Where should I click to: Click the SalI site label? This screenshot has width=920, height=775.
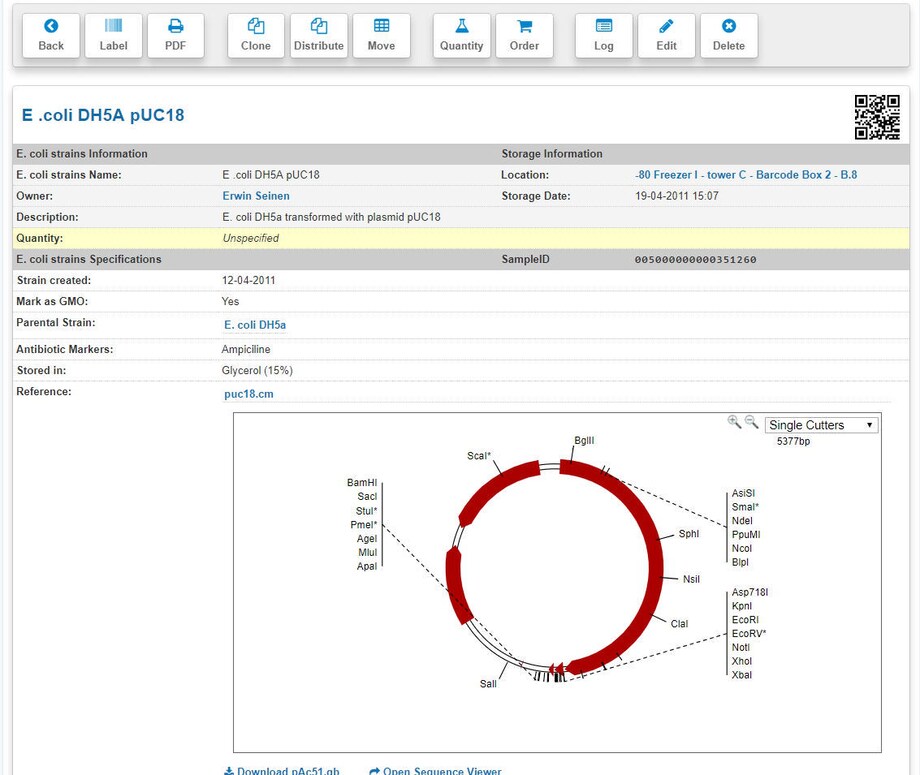coord(488,684)
